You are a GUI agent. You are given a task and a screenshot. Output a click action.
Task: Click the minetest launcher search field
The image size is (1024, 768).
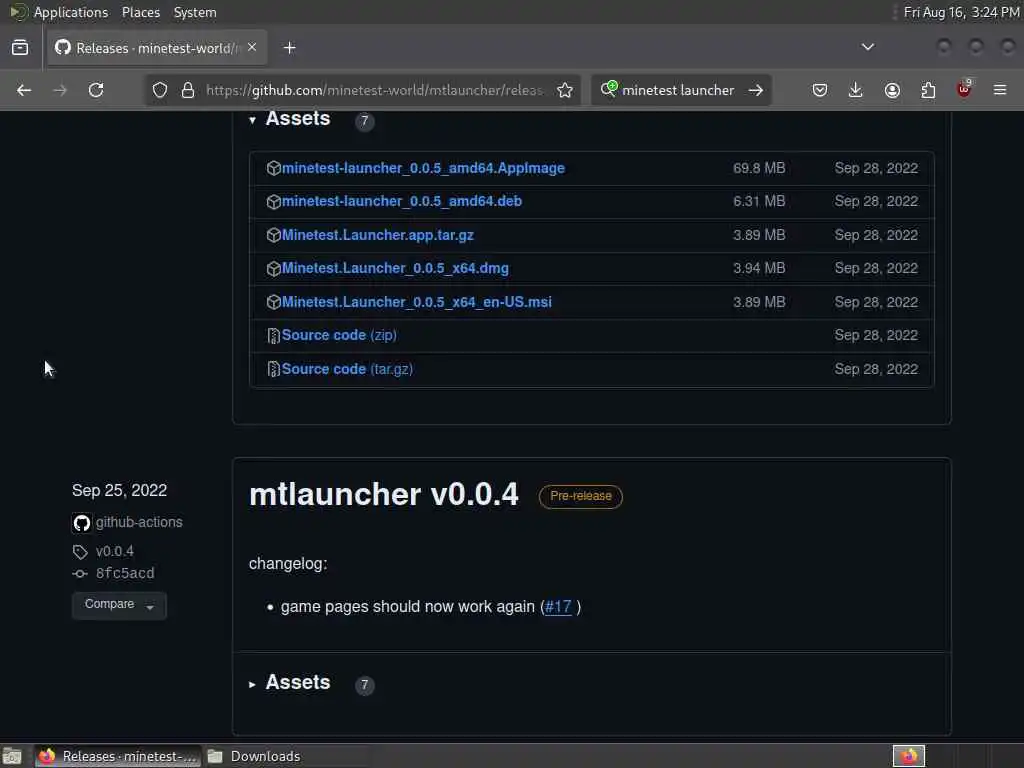point(678,90)
